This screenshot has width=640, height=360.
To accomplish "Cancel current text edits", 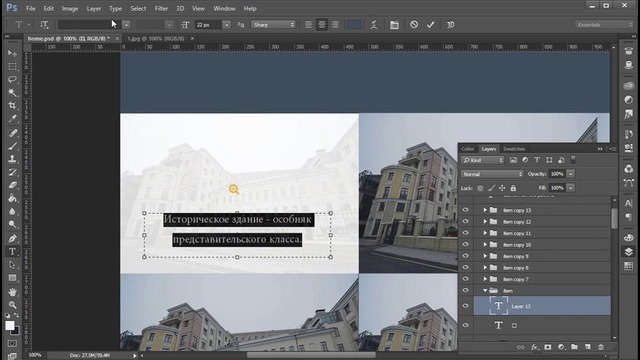I will 414,24.
